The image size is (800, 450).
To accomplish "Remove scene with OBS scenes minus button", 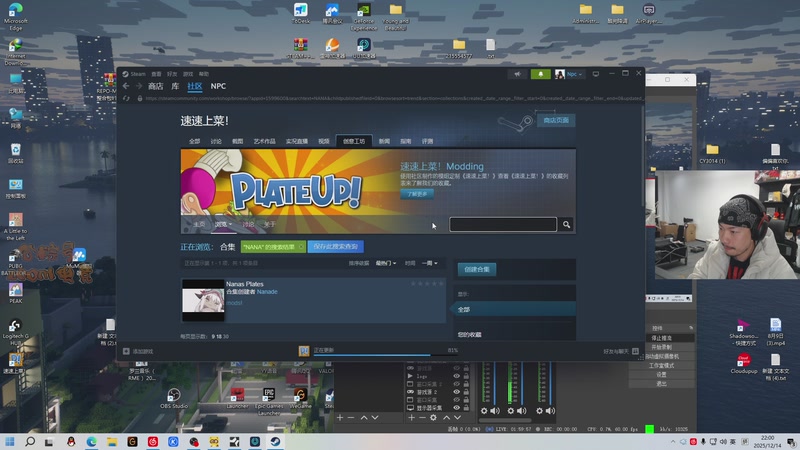I will 351,417.
